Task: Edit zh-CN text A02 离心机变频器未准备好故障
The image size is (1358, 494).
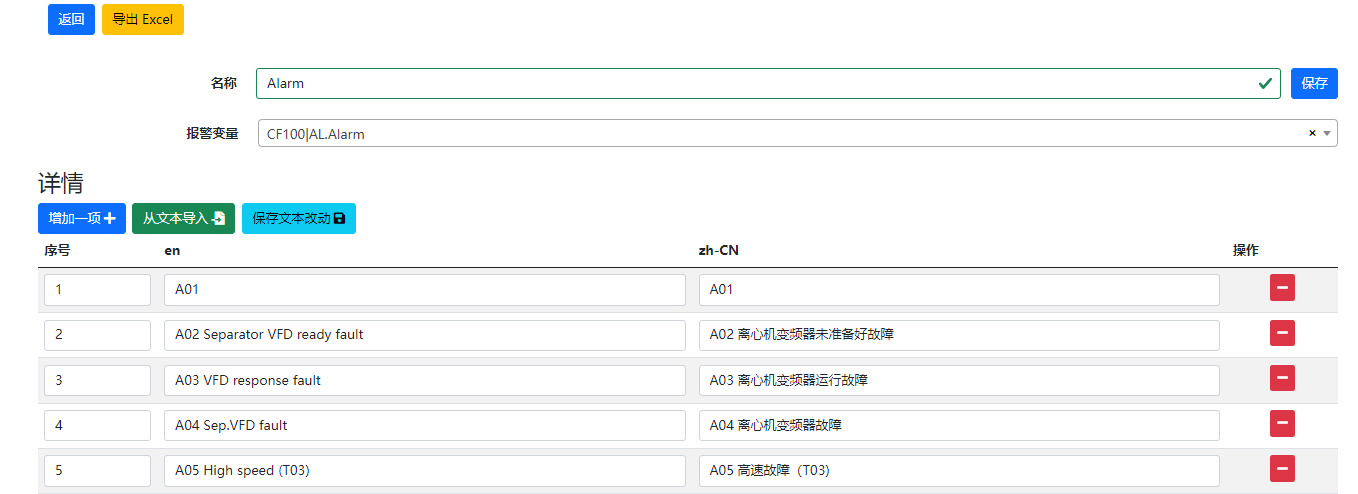Action: pyautogui.click(x=959, y=335)
